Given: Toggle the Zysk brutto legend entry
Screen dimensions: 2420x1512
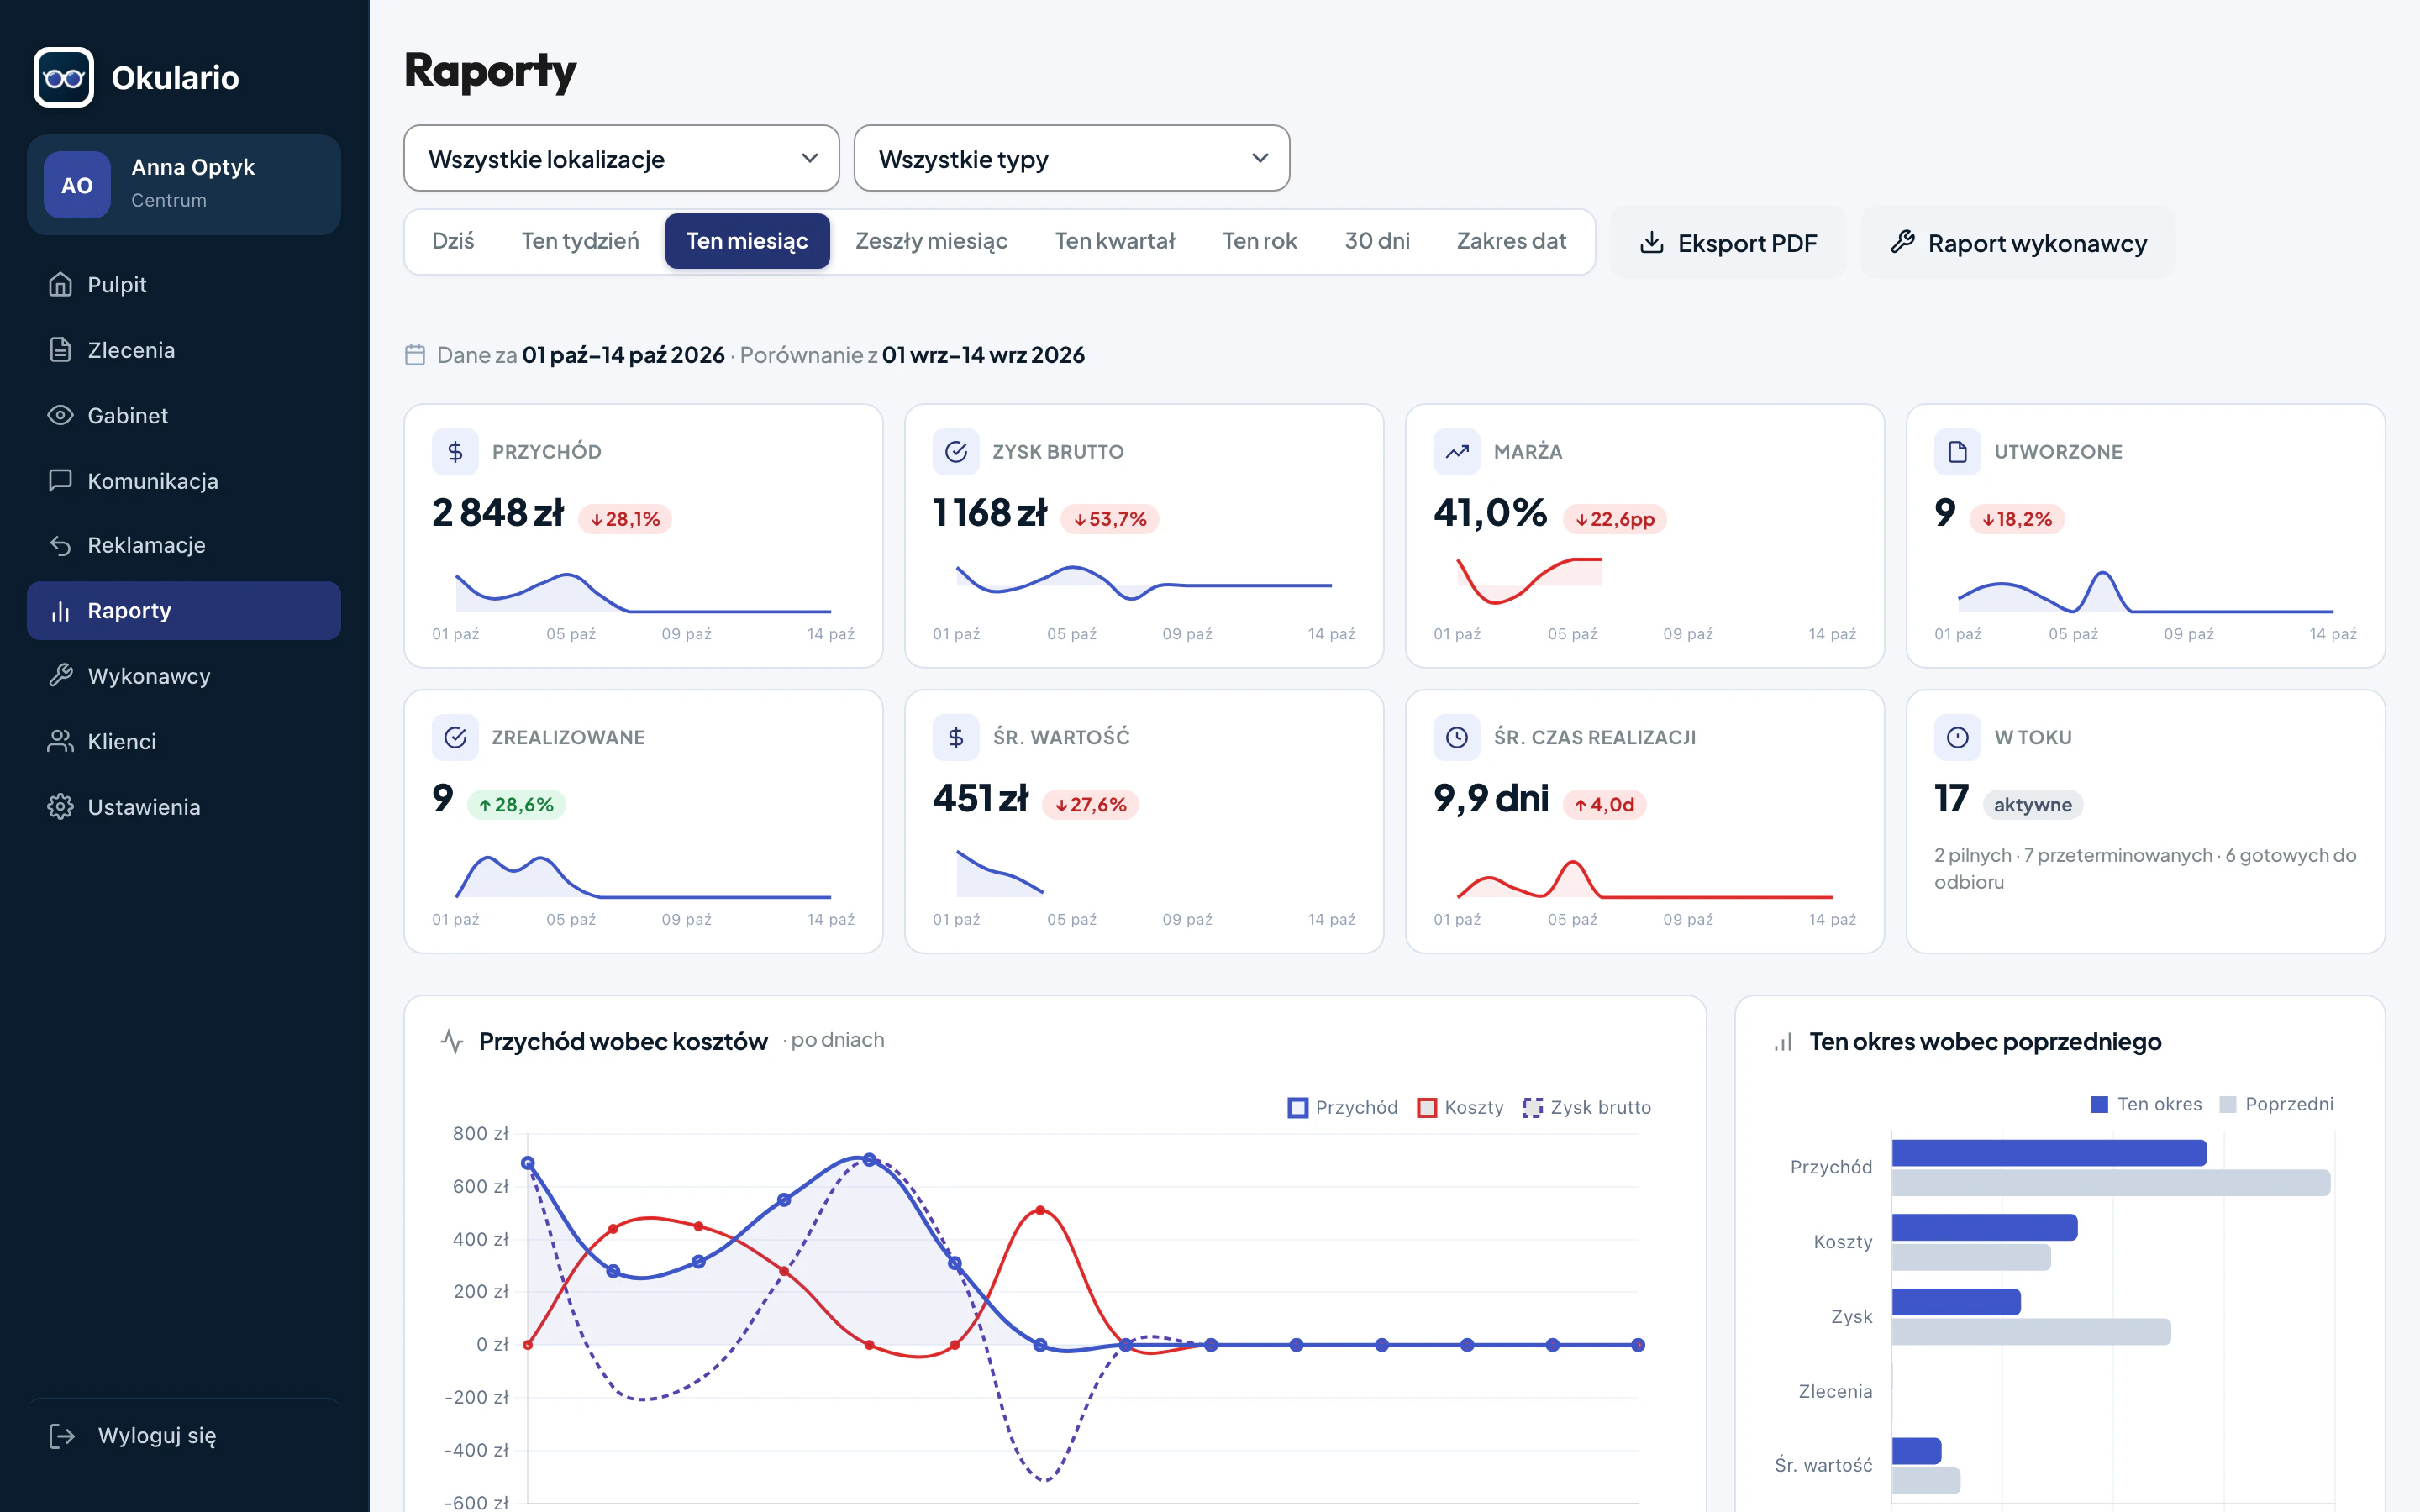Looking at the screenshot, I should [1587, 1107].
